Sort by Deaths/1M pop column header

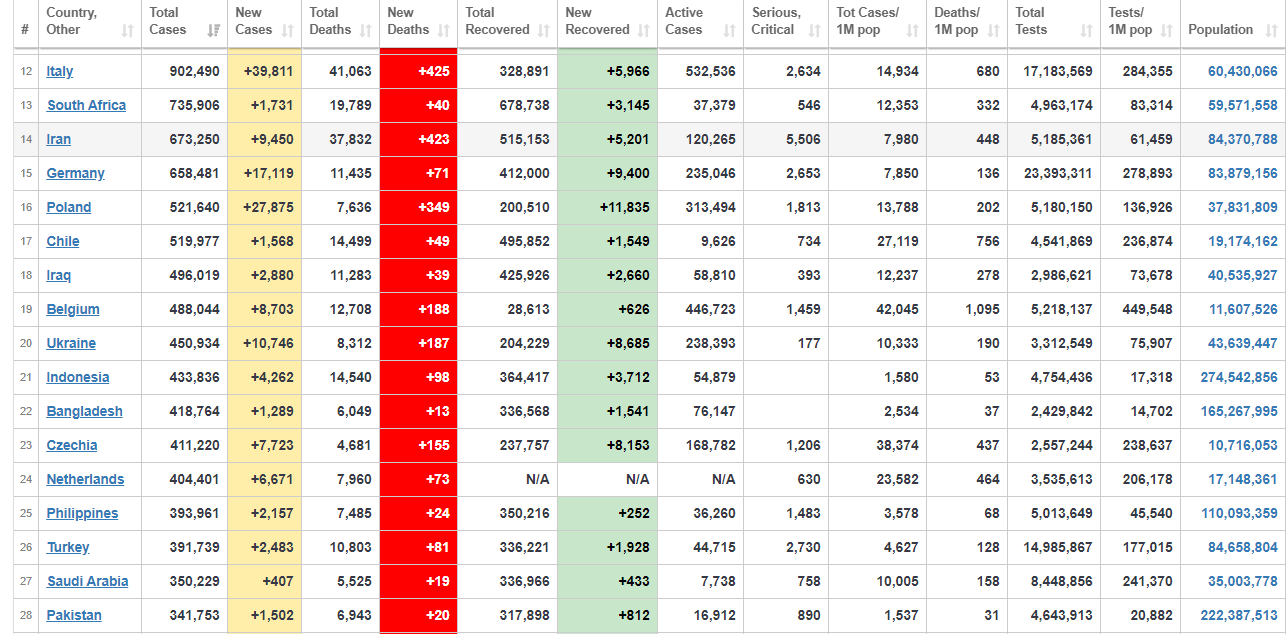[x=966, y=22]
